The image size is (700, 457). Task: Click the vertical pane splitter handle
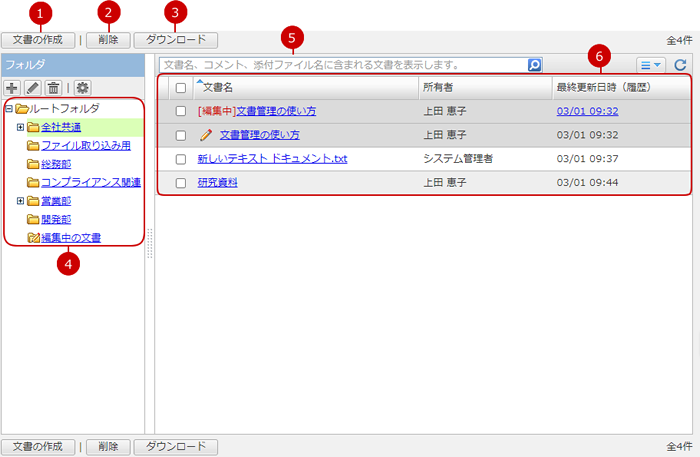(150, 243)
